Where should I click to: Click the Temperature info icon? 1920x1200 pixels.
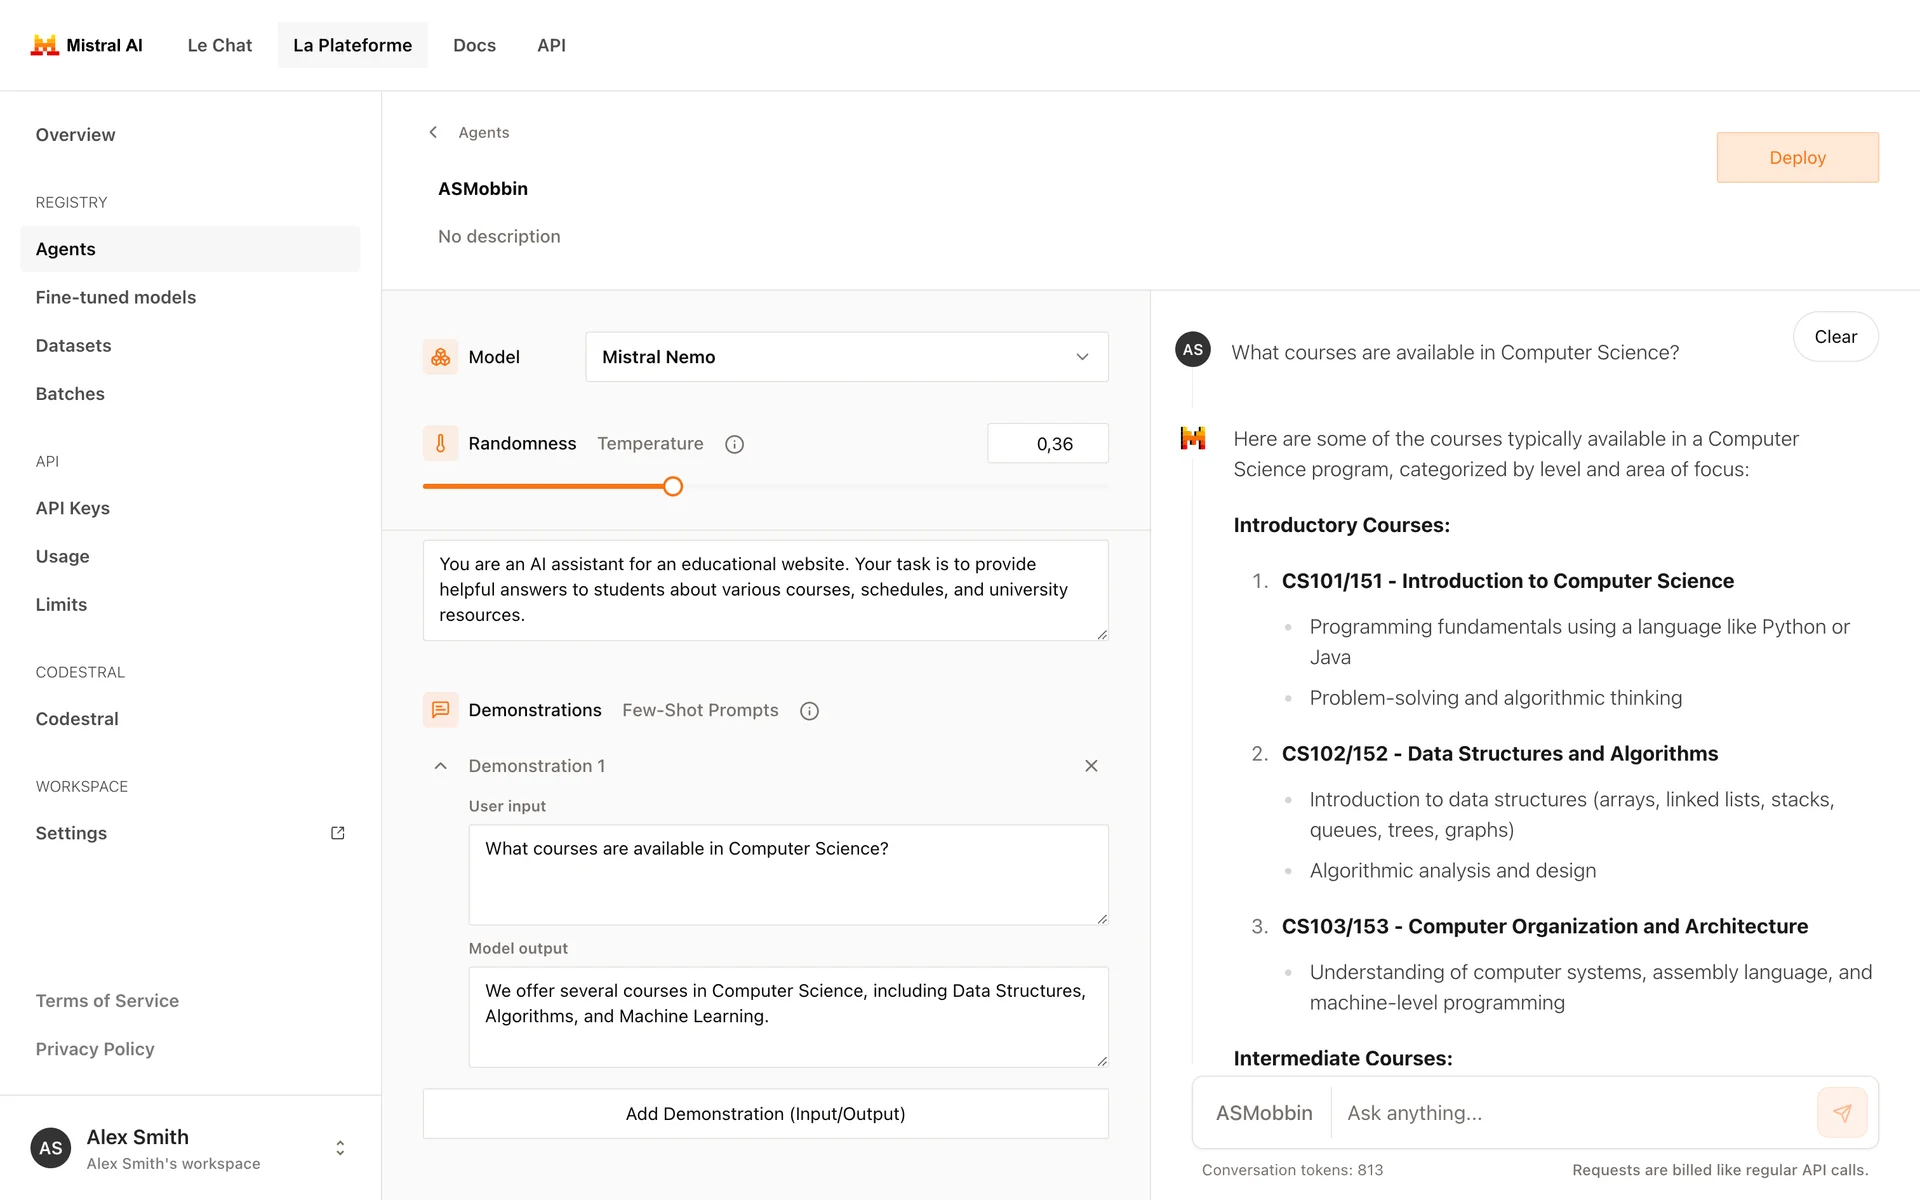coord(734,444)
